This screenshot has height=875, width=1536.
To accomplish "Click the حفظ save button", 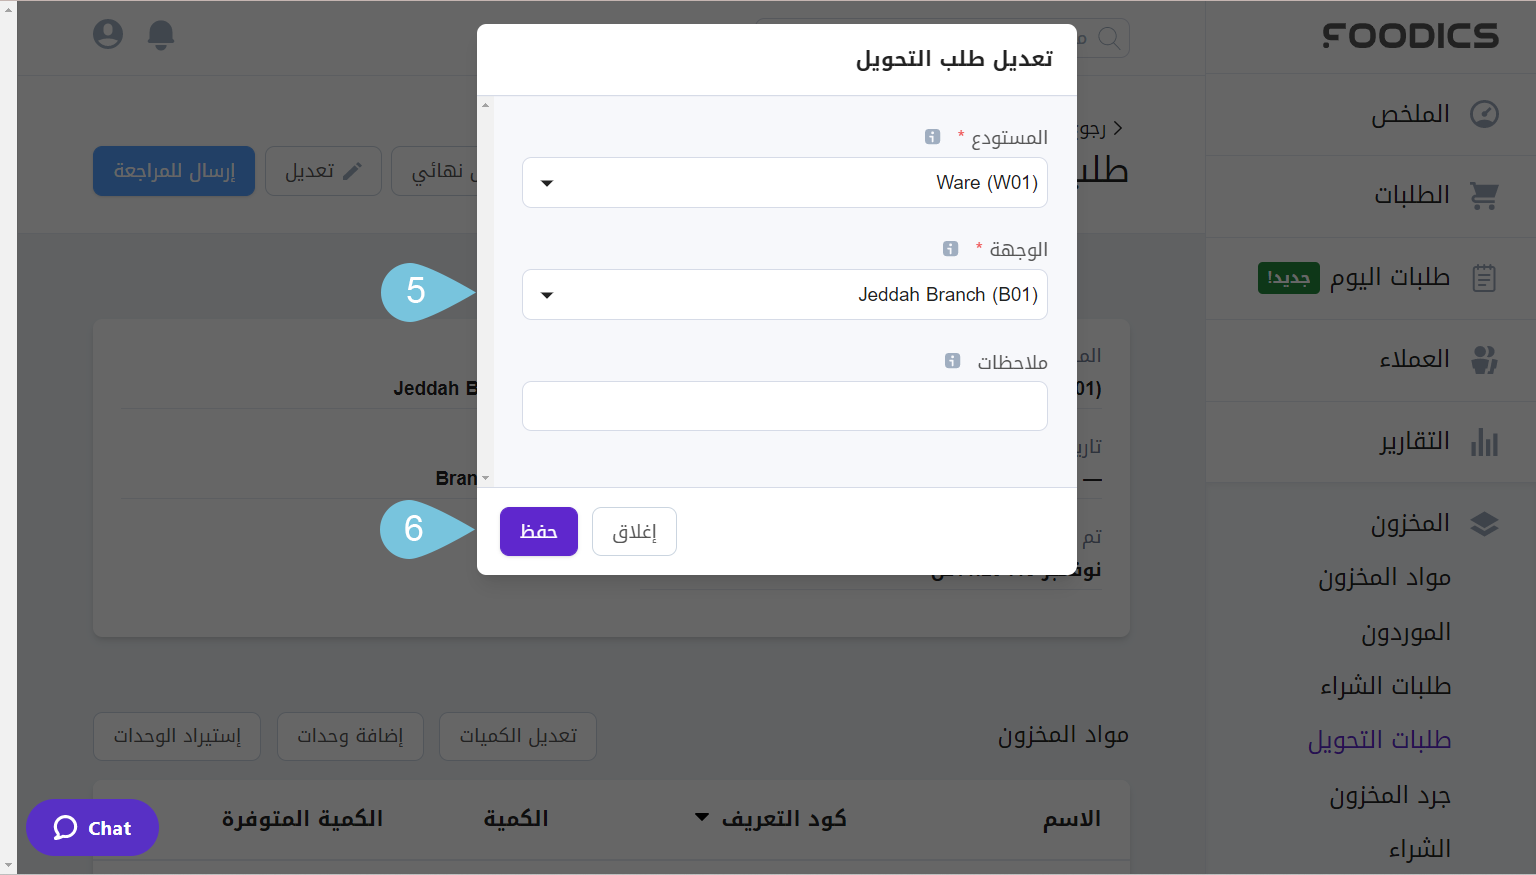I will pyautogui.click(x=539, y=531).
